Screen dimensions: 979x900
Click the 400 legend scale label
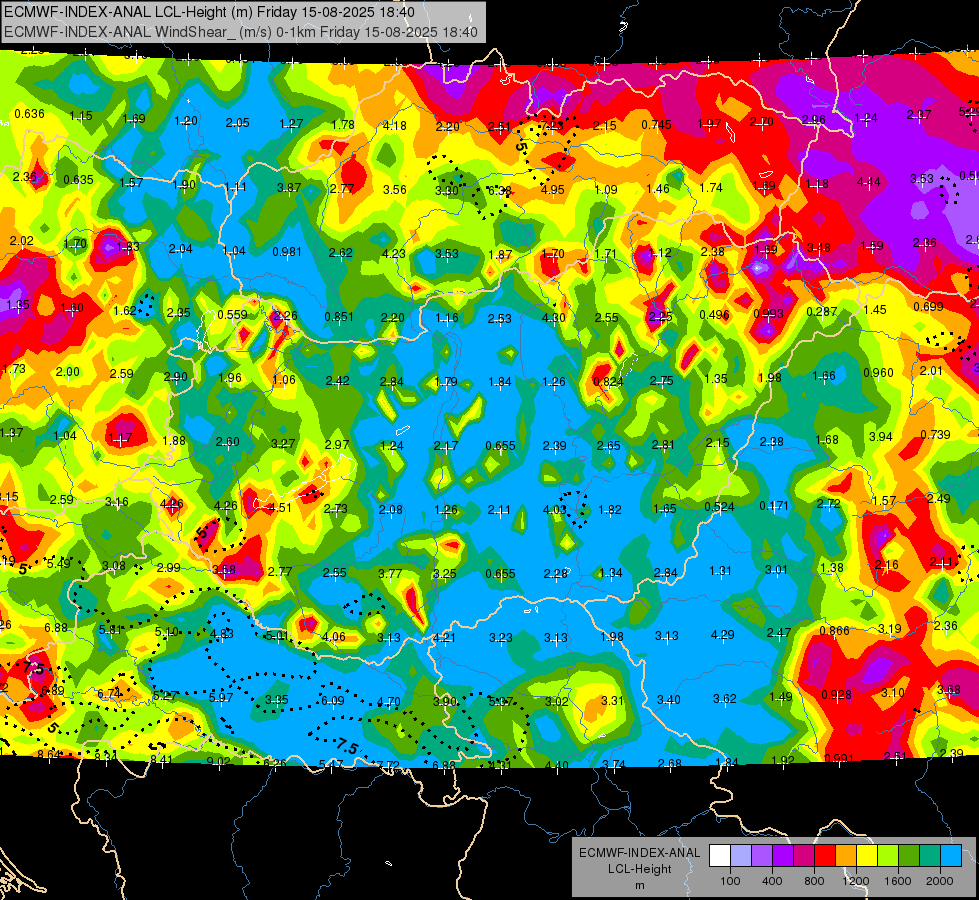point(772,881)
